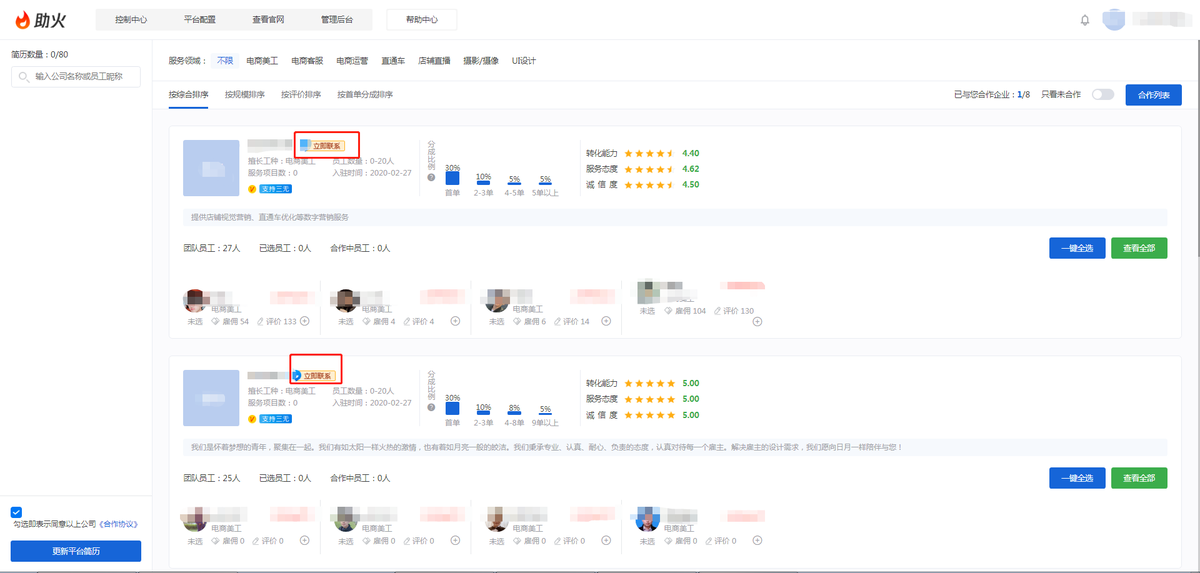The image size is (1200, 573).
Task: Sort companies by 按评价排序
Action: click(x=301, y=95)
